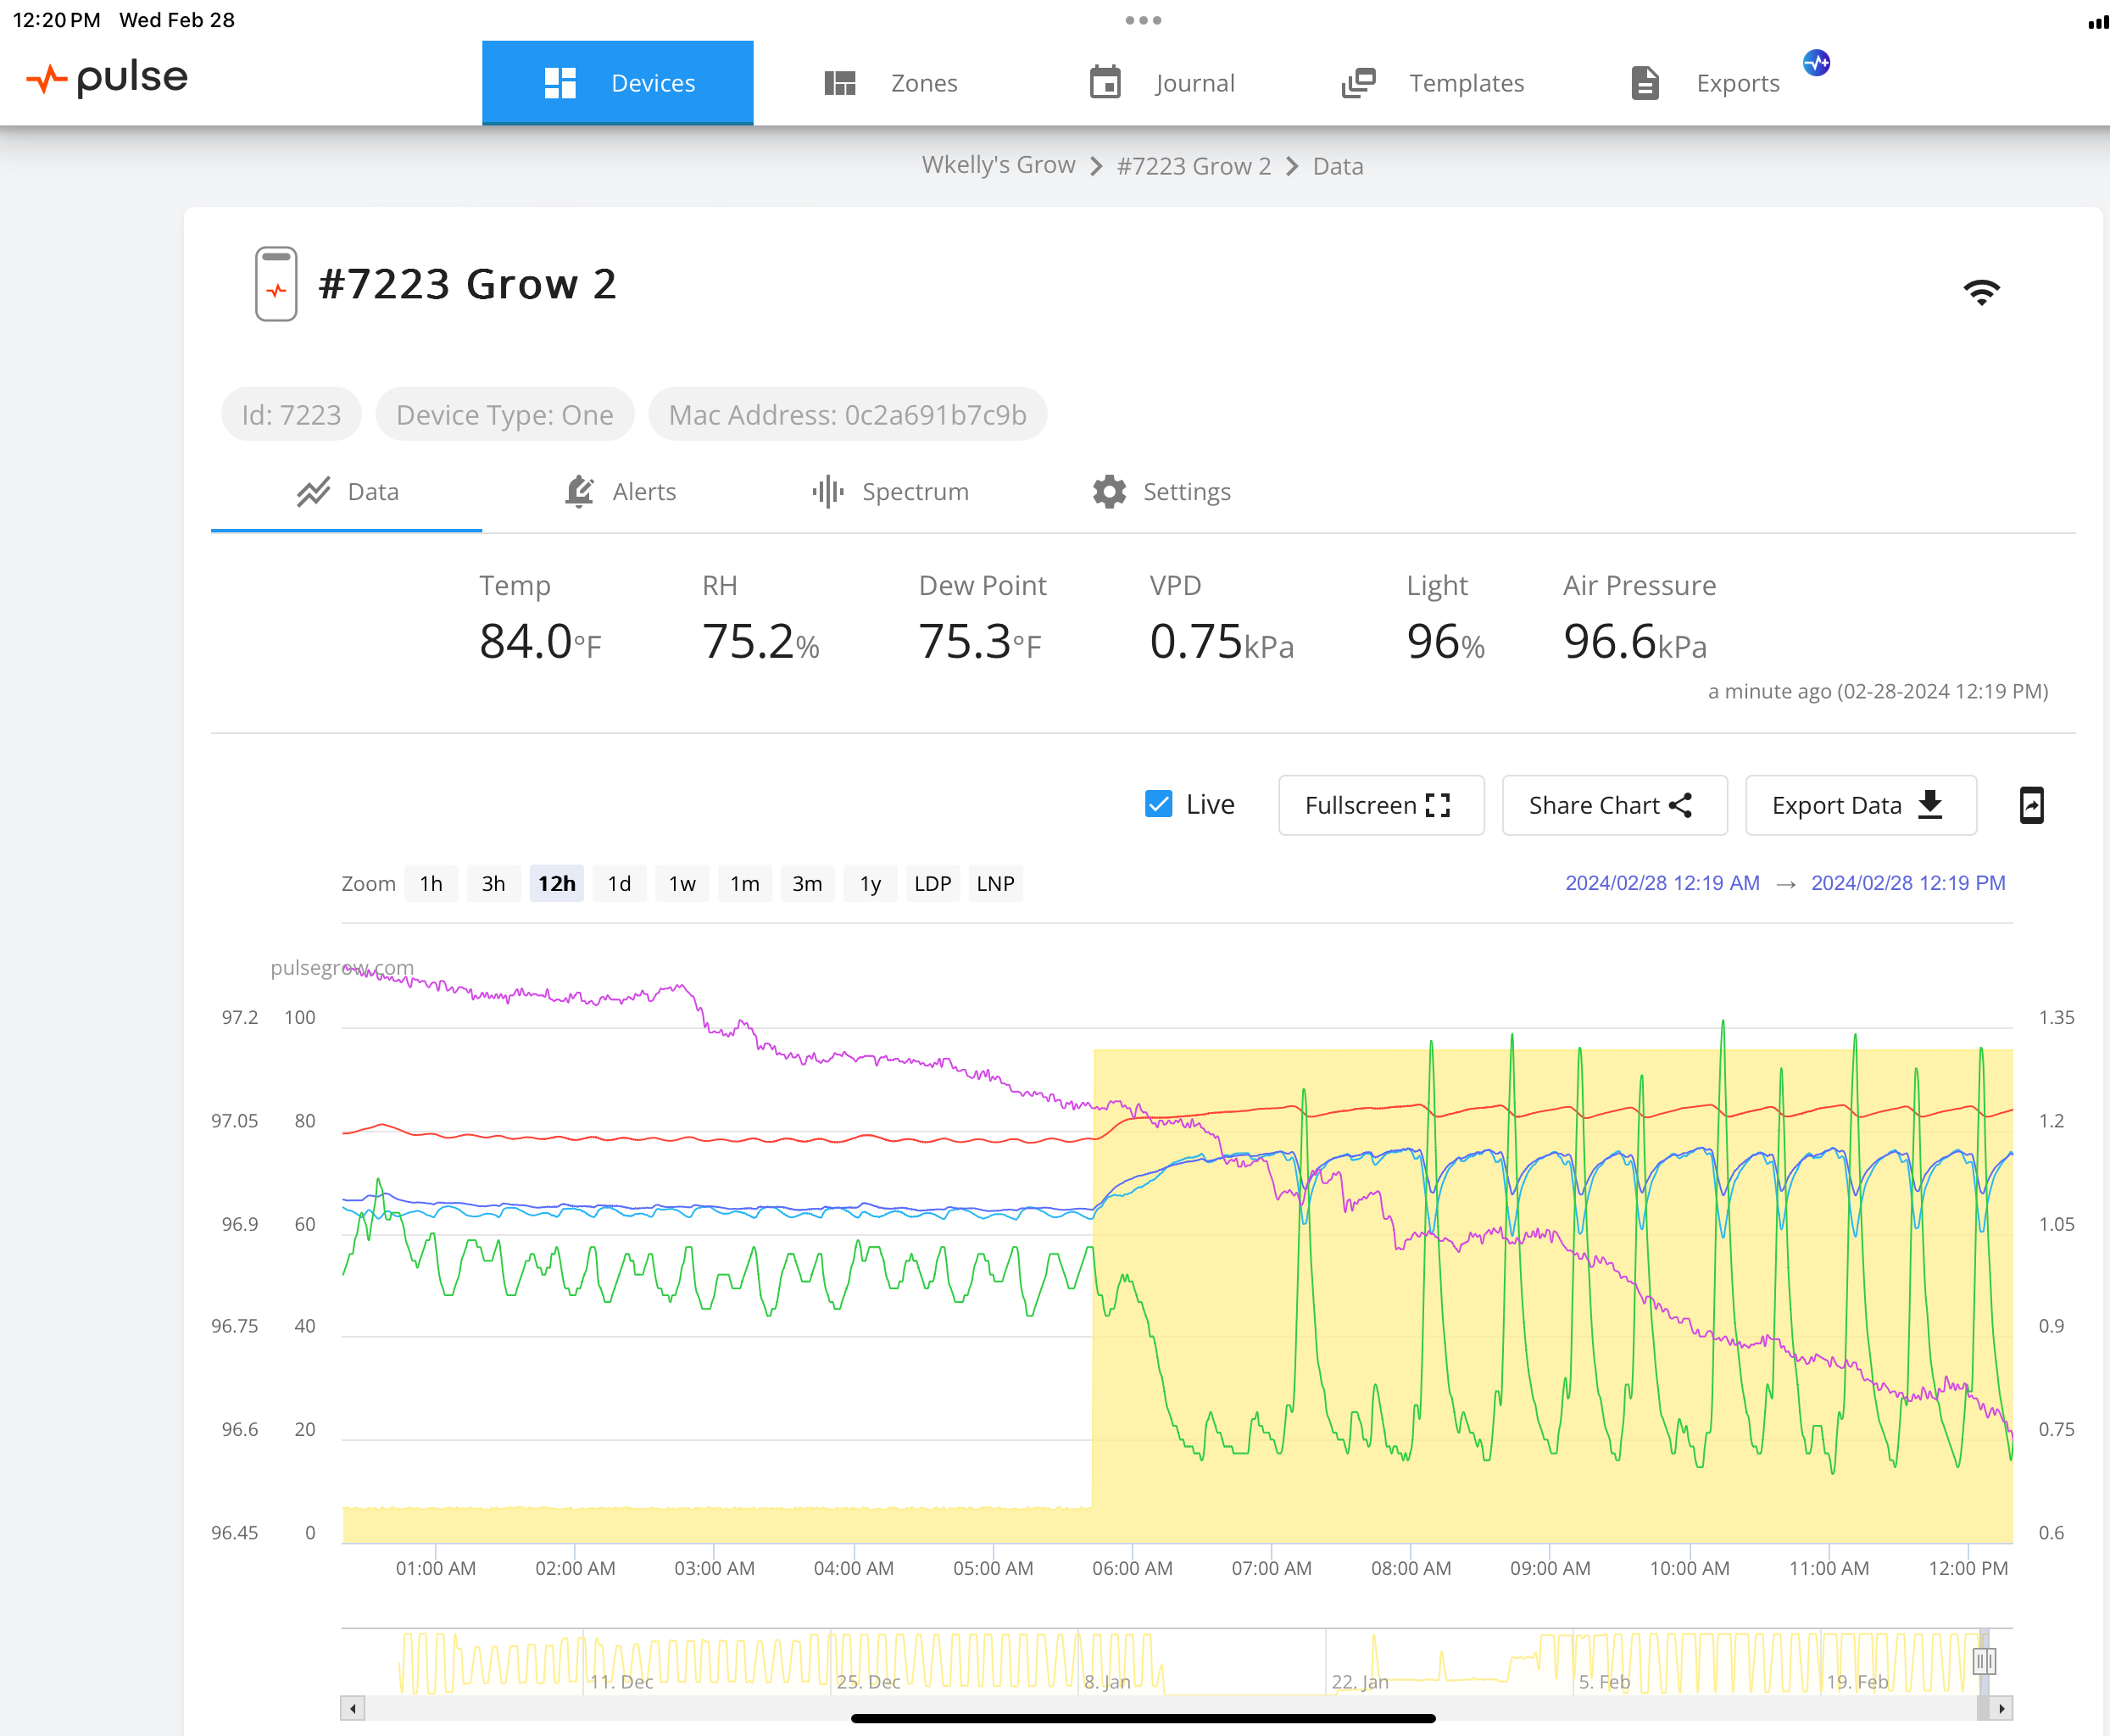Image resolution: width=2110 pixels, height=1736 pixels.
Task: Click the navigator range handle
Action: 1984,1661
